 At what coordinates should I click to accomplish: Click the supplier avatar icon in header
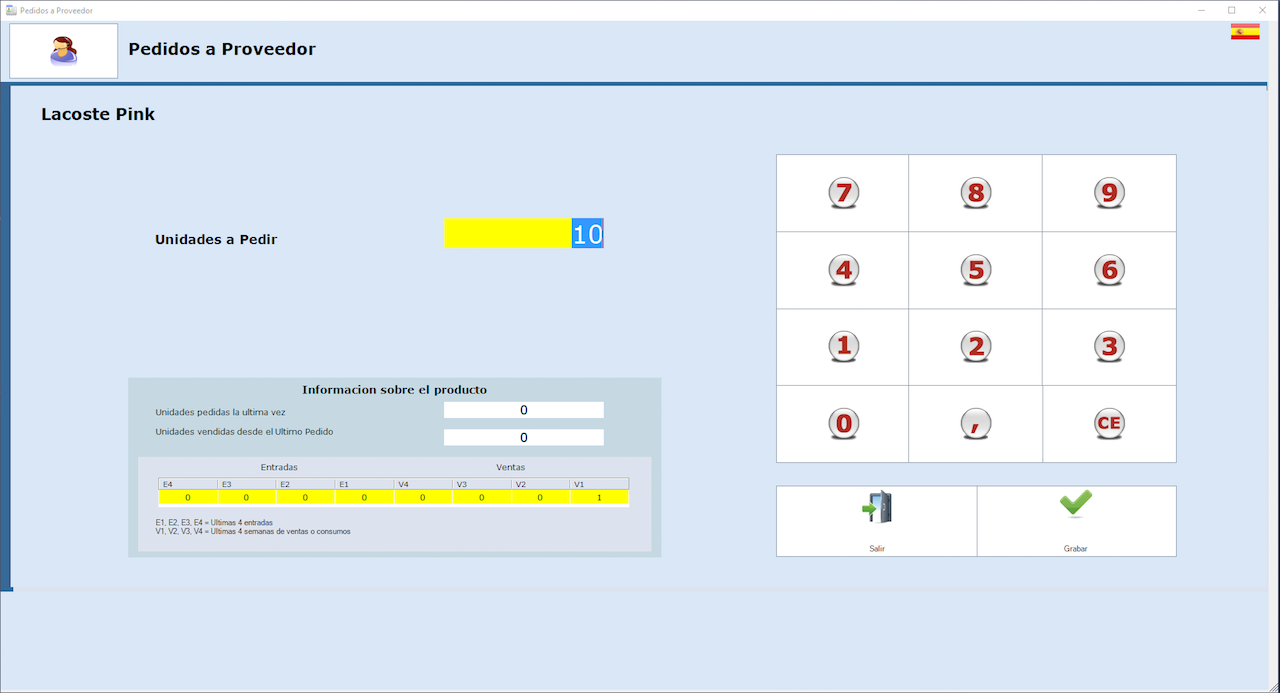point(64,51)
